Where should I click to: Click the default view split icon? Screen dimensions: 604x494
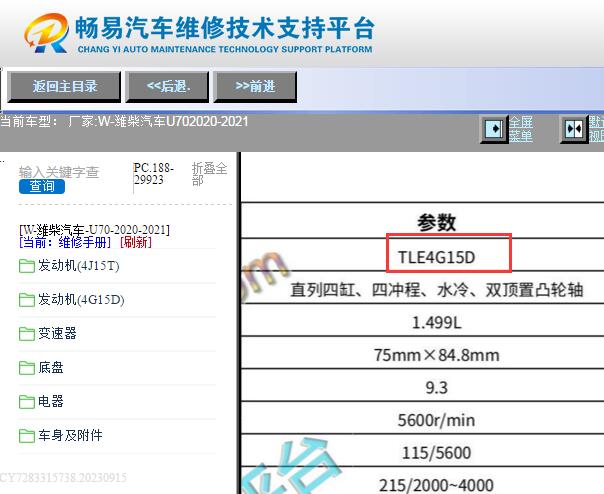coord(574,129)
